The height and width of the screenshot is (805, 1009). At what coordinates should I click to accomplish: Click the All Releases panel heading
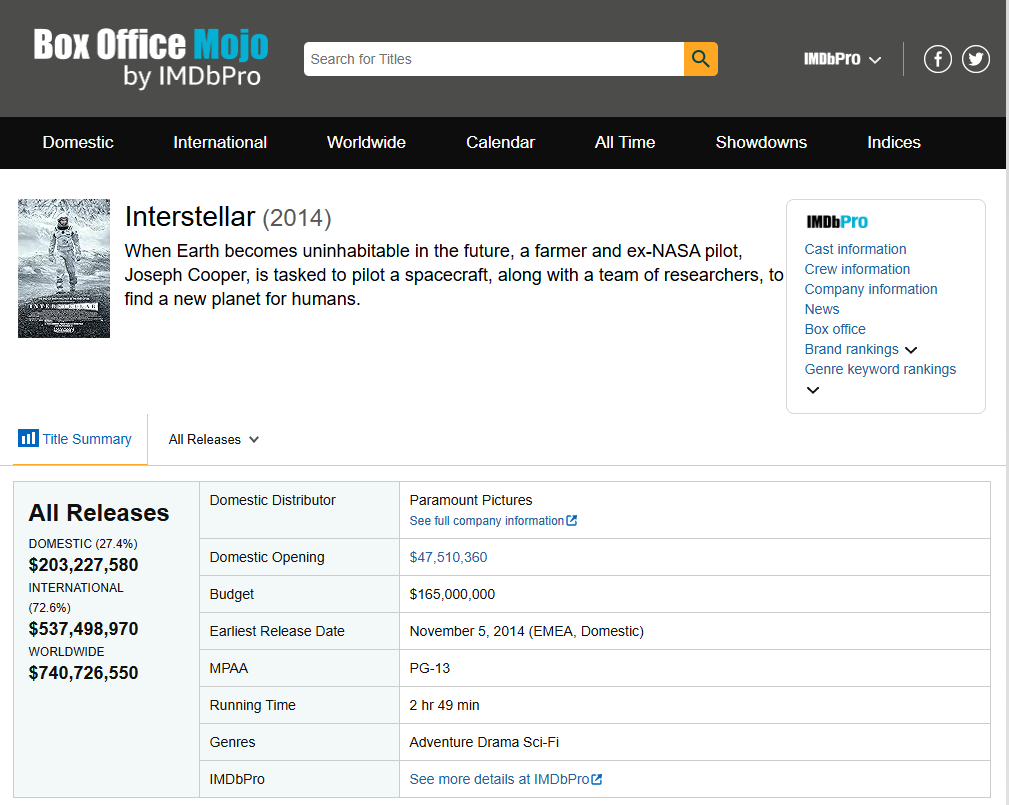coord(99,513)
